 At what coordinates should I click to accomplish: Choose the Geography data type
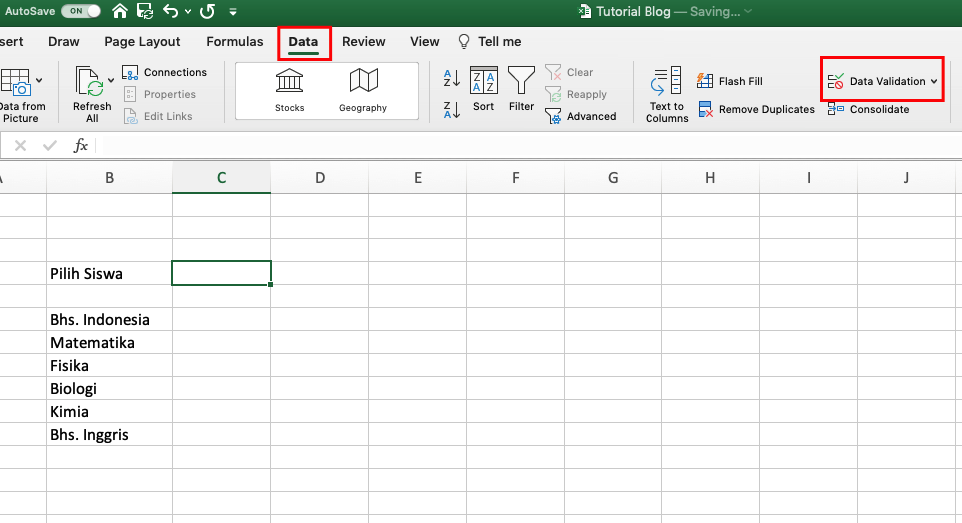[x=363, y=91]
